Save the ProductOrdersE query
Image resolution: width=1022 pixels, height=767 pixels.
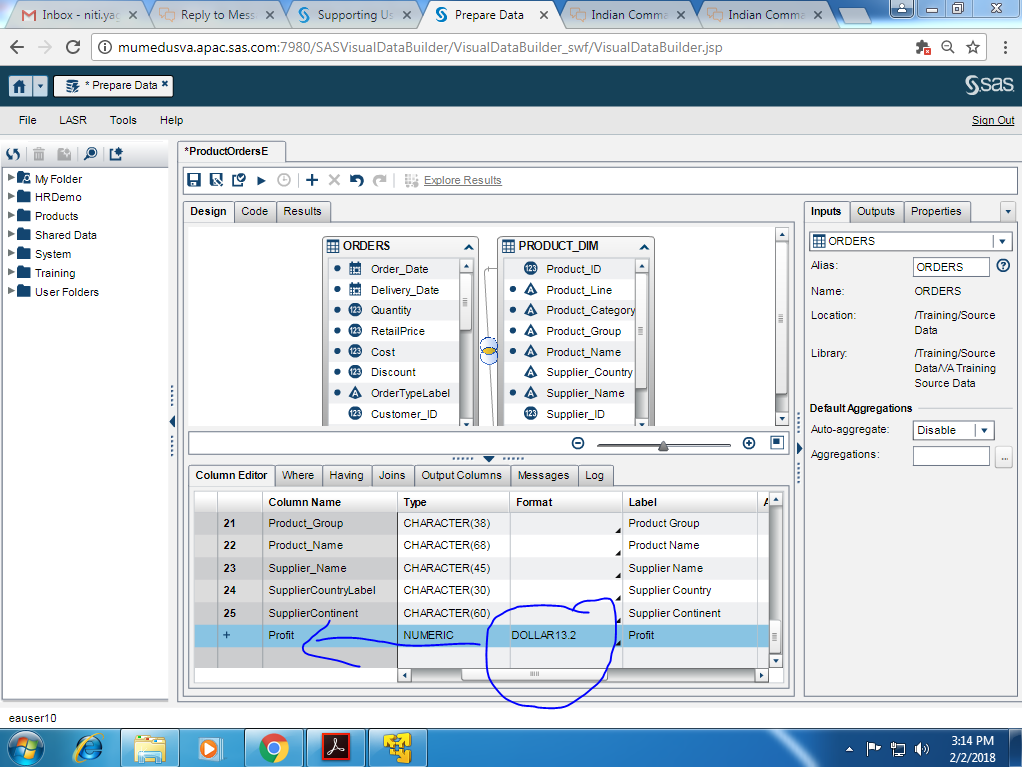(194, 180)
